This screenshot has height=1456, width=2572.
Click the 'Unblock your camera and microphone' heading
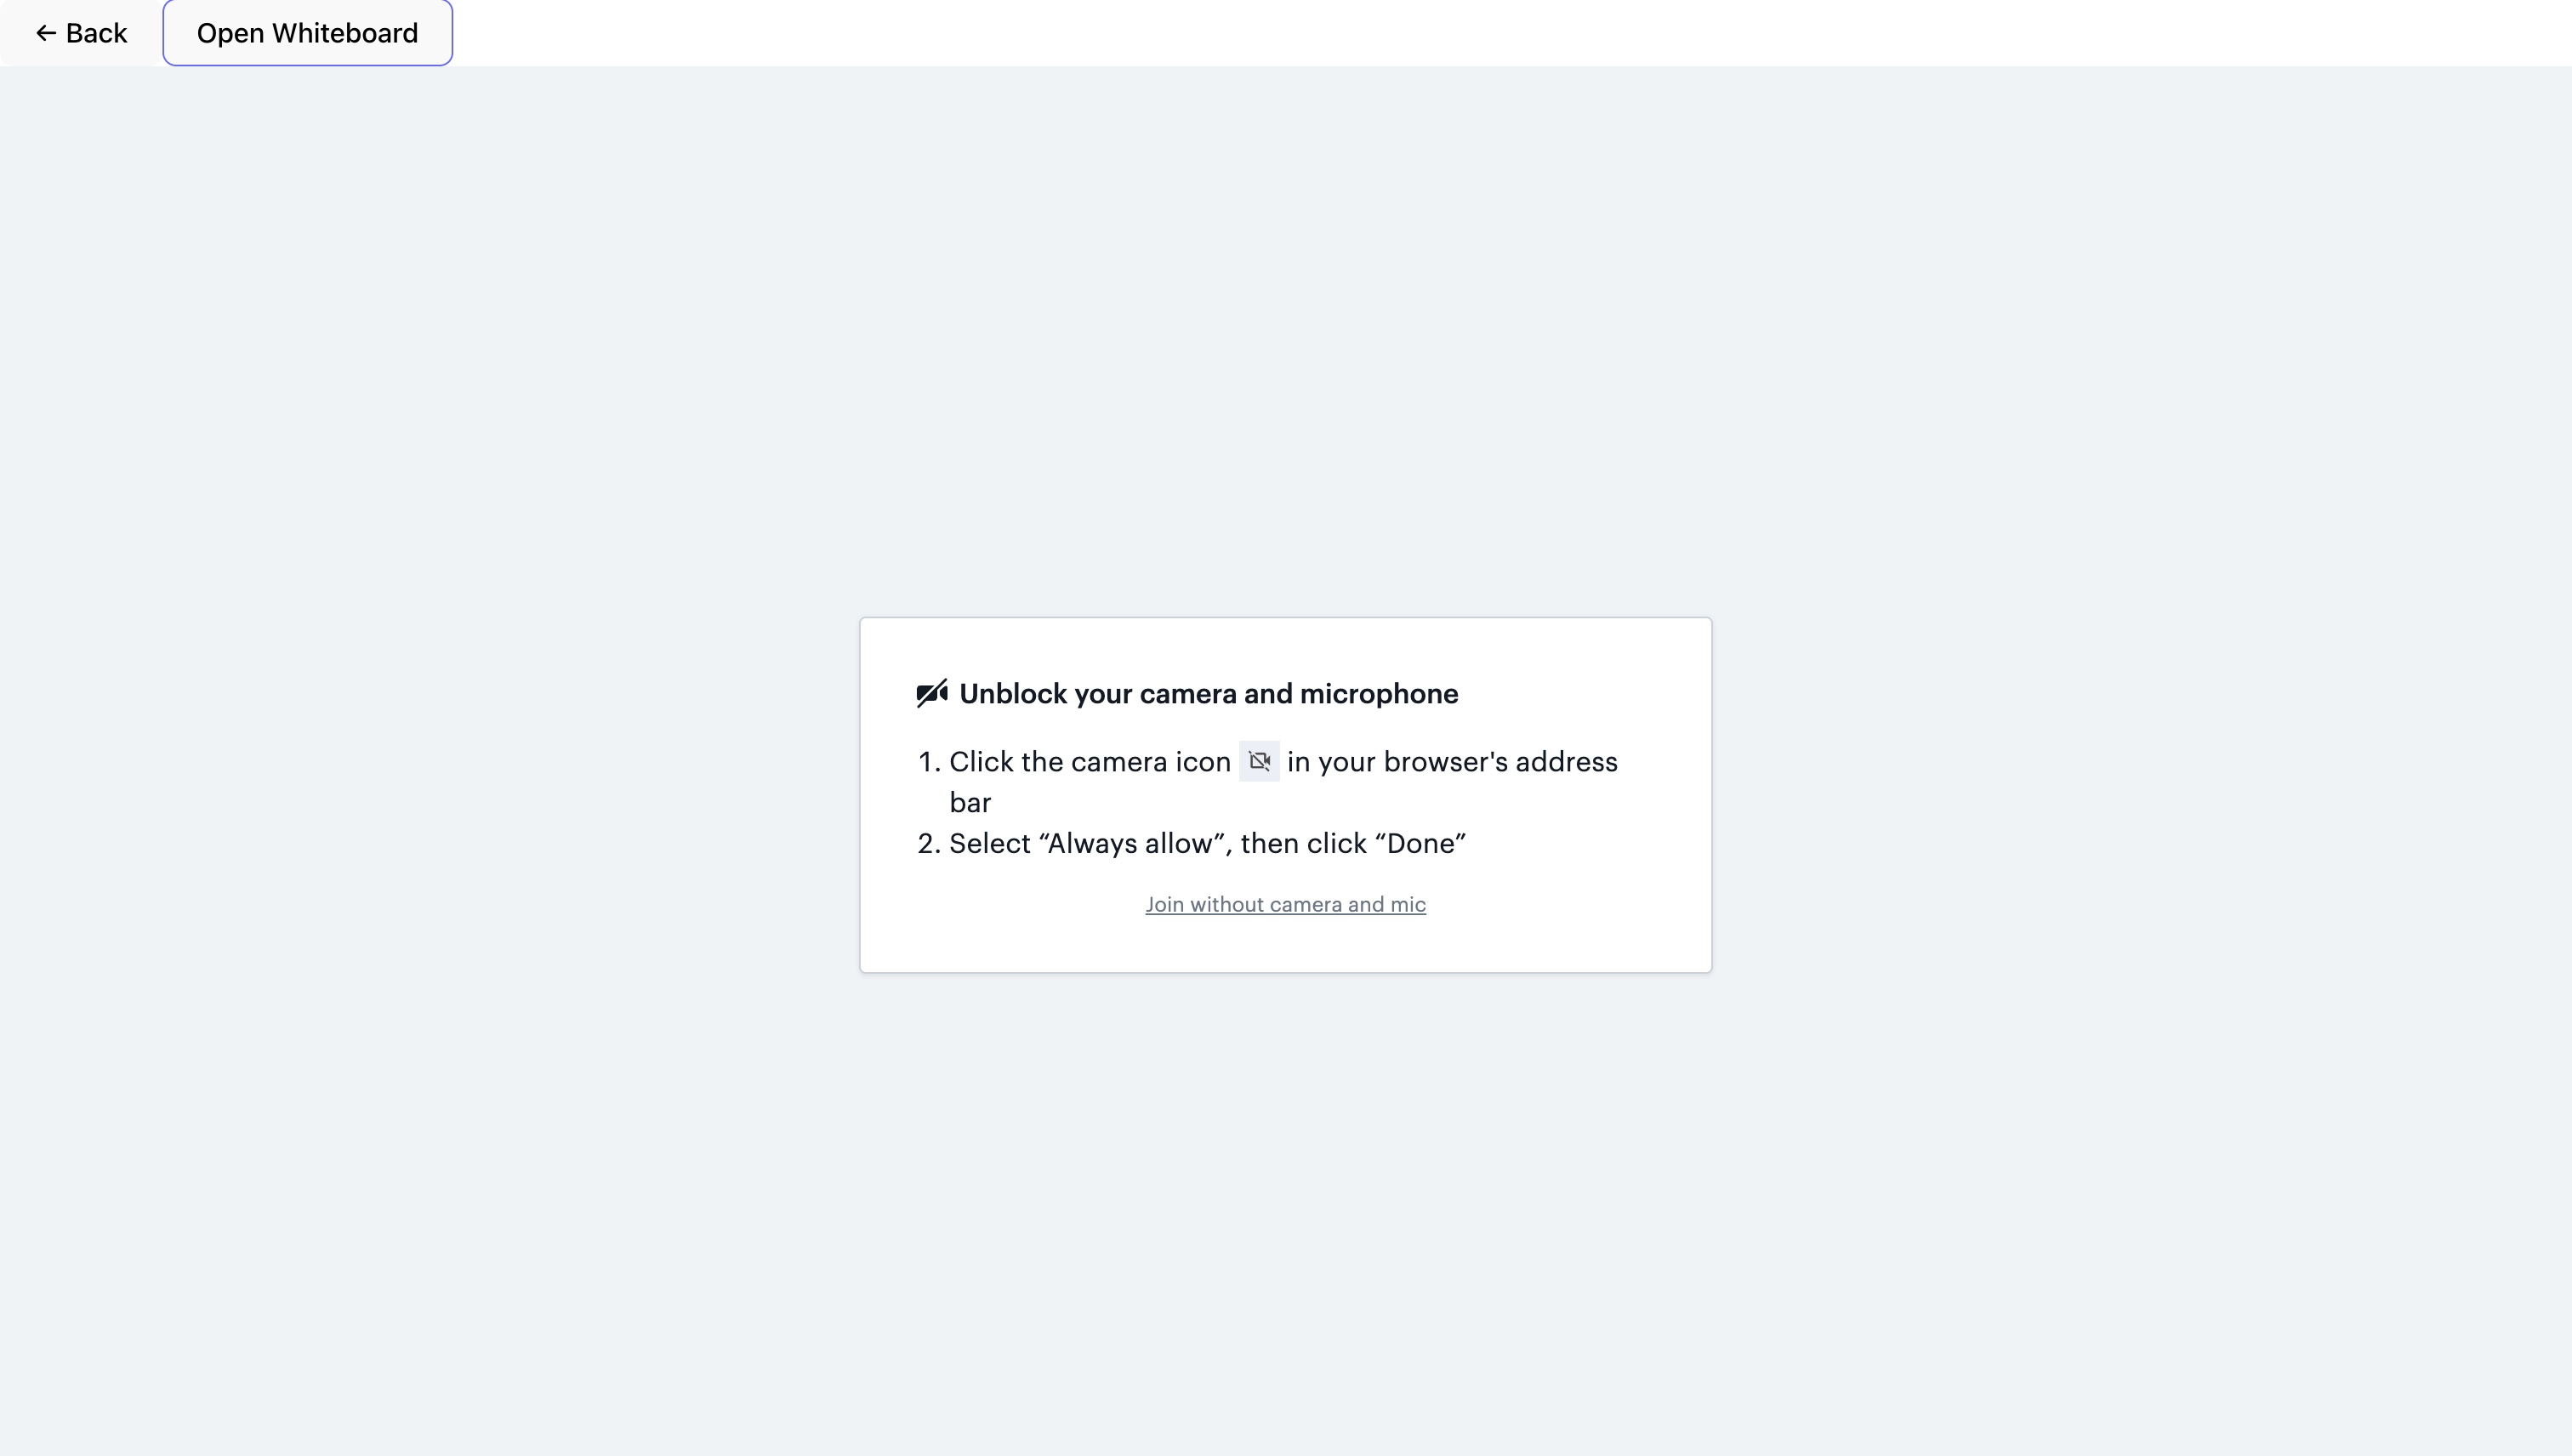tap(1208, 693)
